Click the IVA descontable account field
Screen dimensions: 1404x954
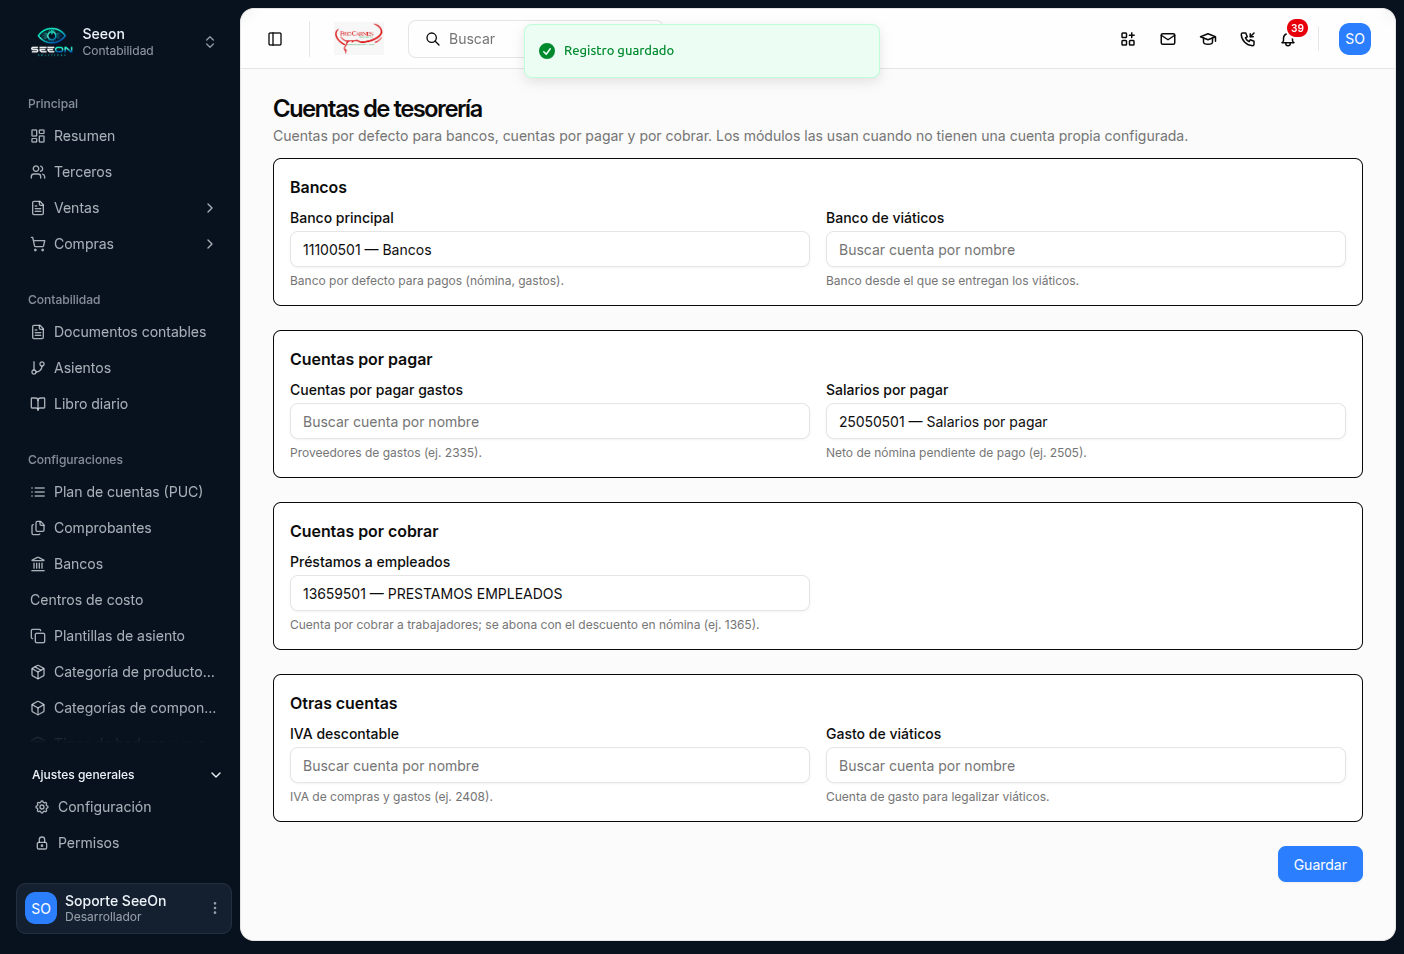550,765
